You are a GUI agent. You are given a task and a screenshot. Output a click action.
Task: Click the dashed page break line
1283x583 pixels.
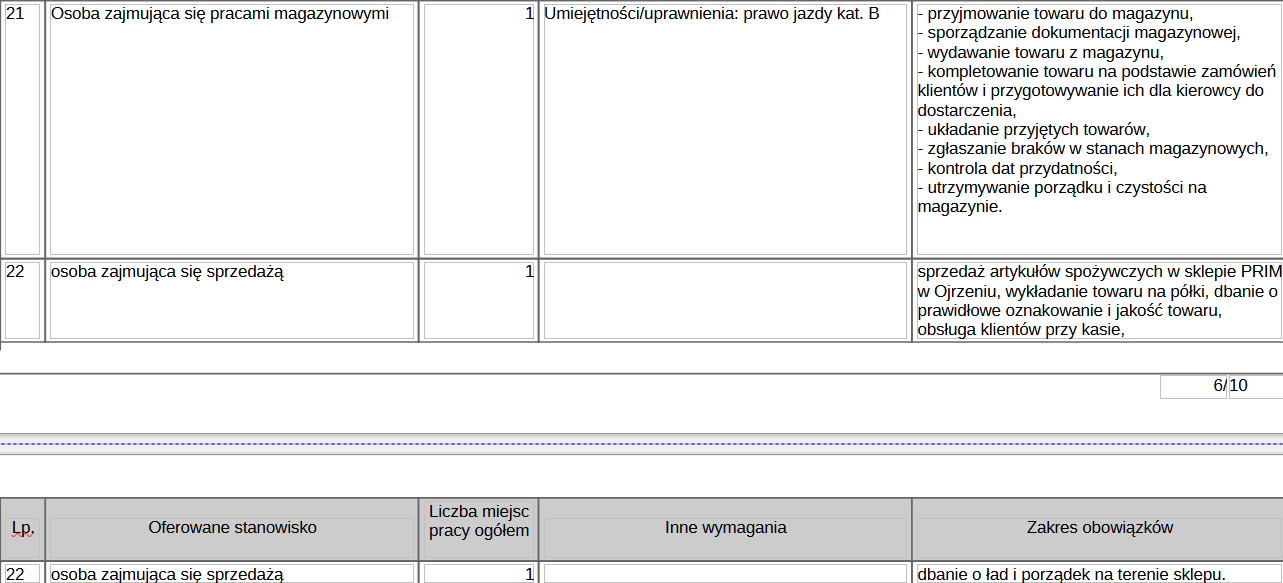(x=640, y=441)
